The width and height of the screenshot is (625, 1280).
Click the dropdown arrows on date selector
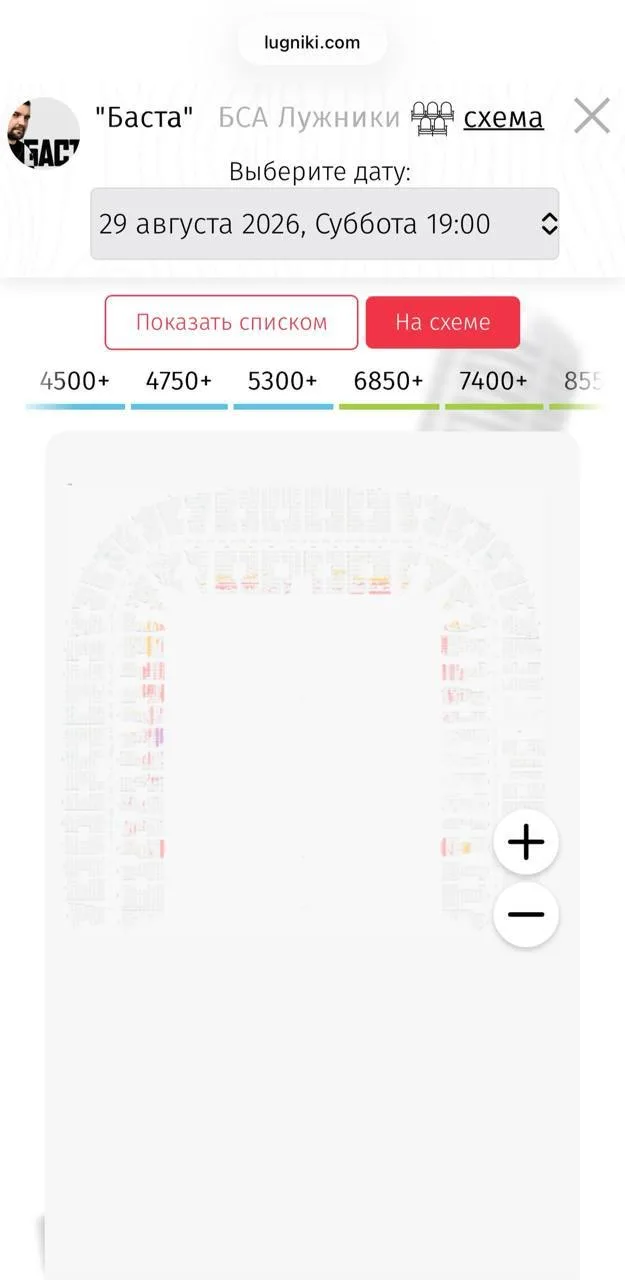pos(549,224)
